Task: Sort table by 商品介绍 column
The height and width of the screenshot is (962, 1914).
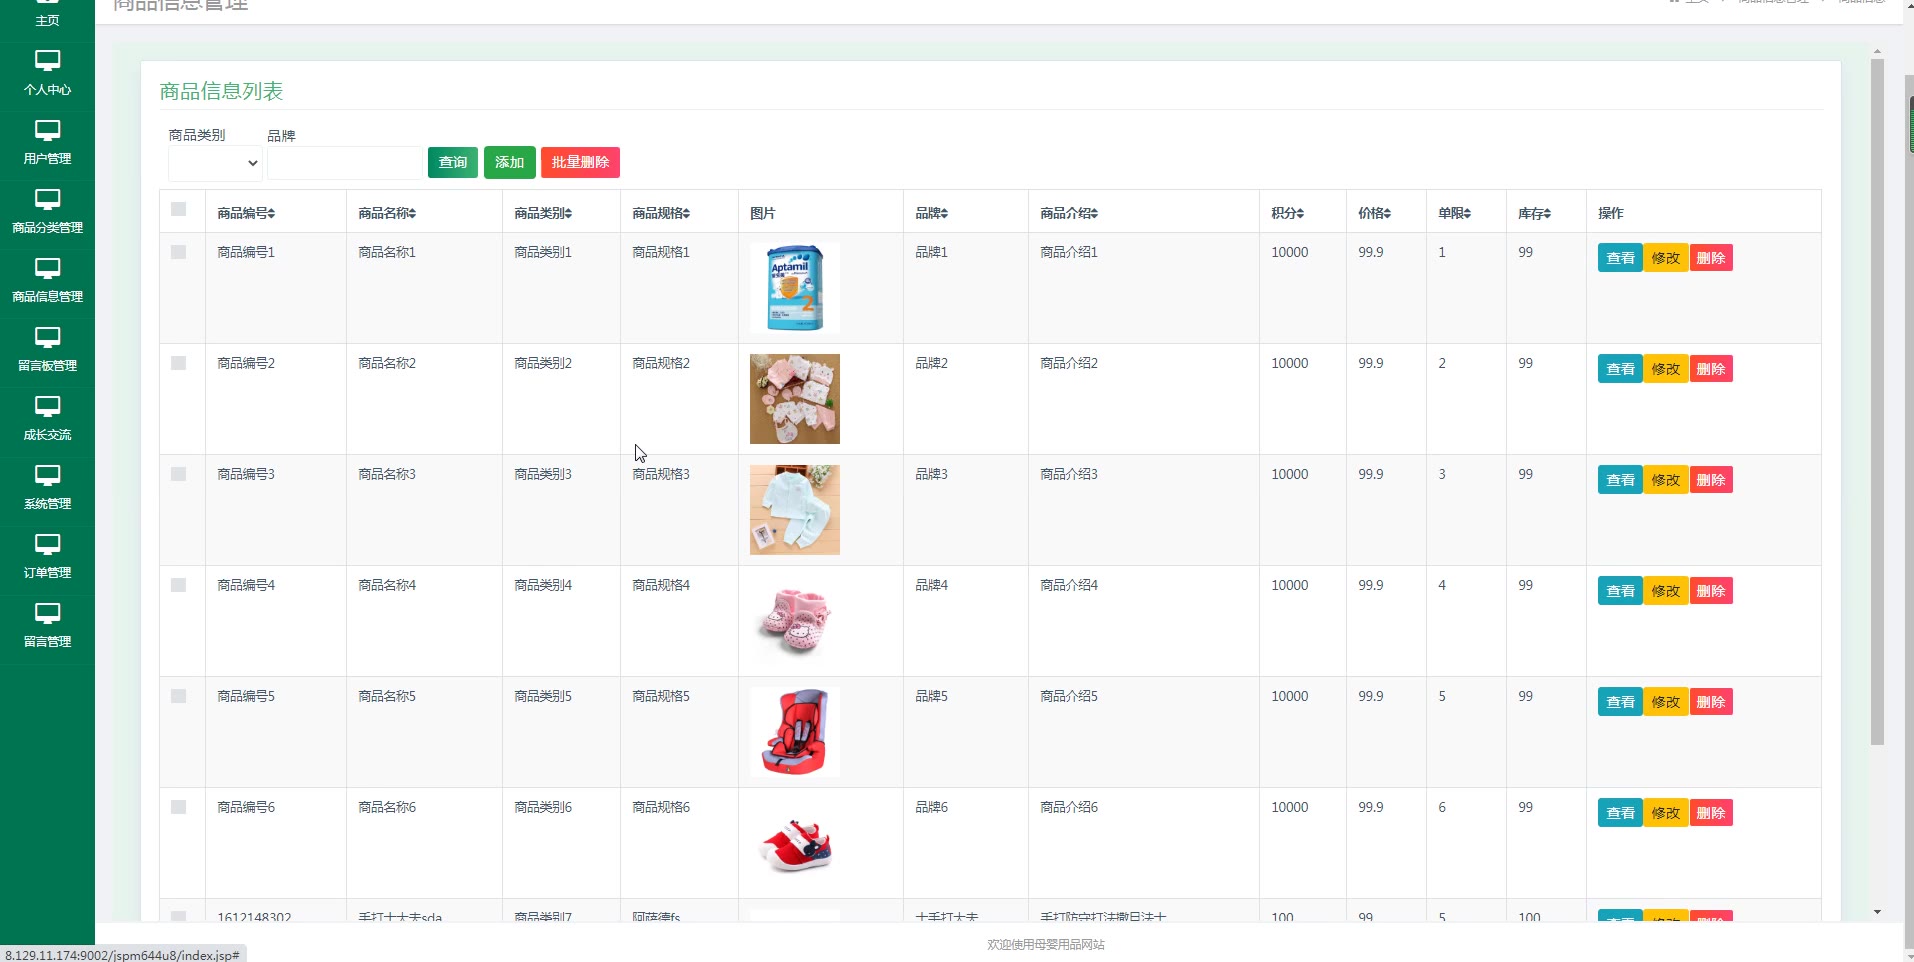Action: [1069, 213]
